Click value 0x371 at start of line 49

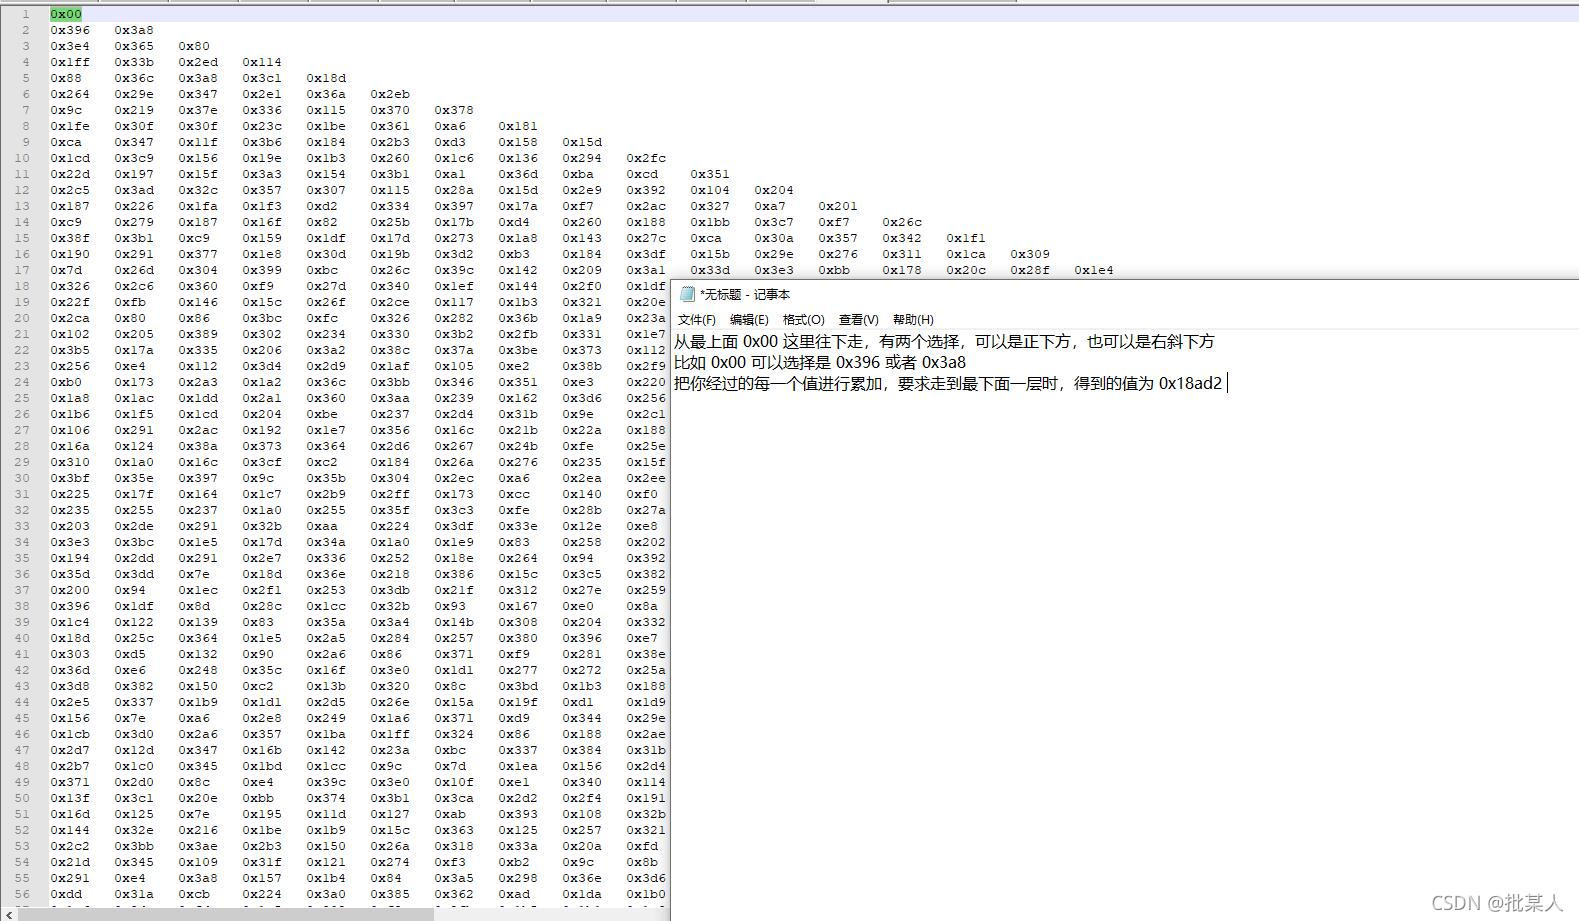(70, 782)
